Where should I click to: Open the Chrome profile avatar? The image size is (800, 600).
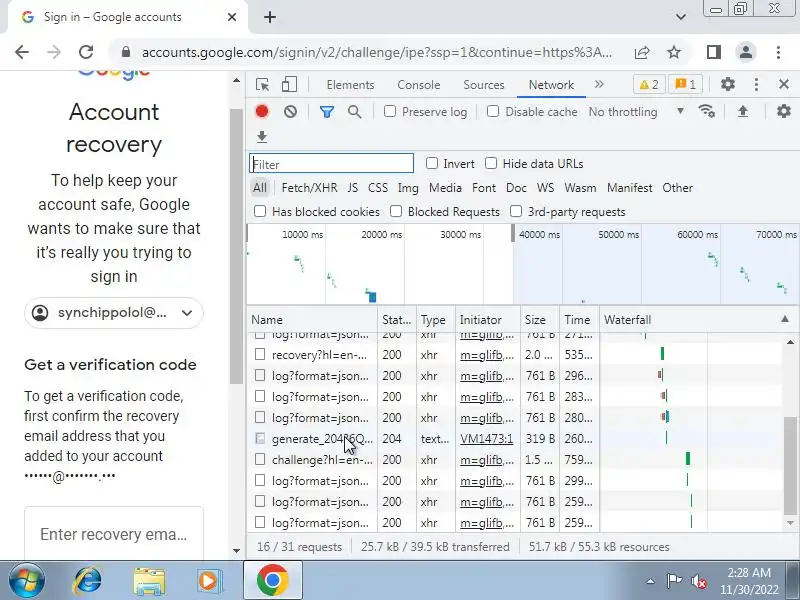745,52
